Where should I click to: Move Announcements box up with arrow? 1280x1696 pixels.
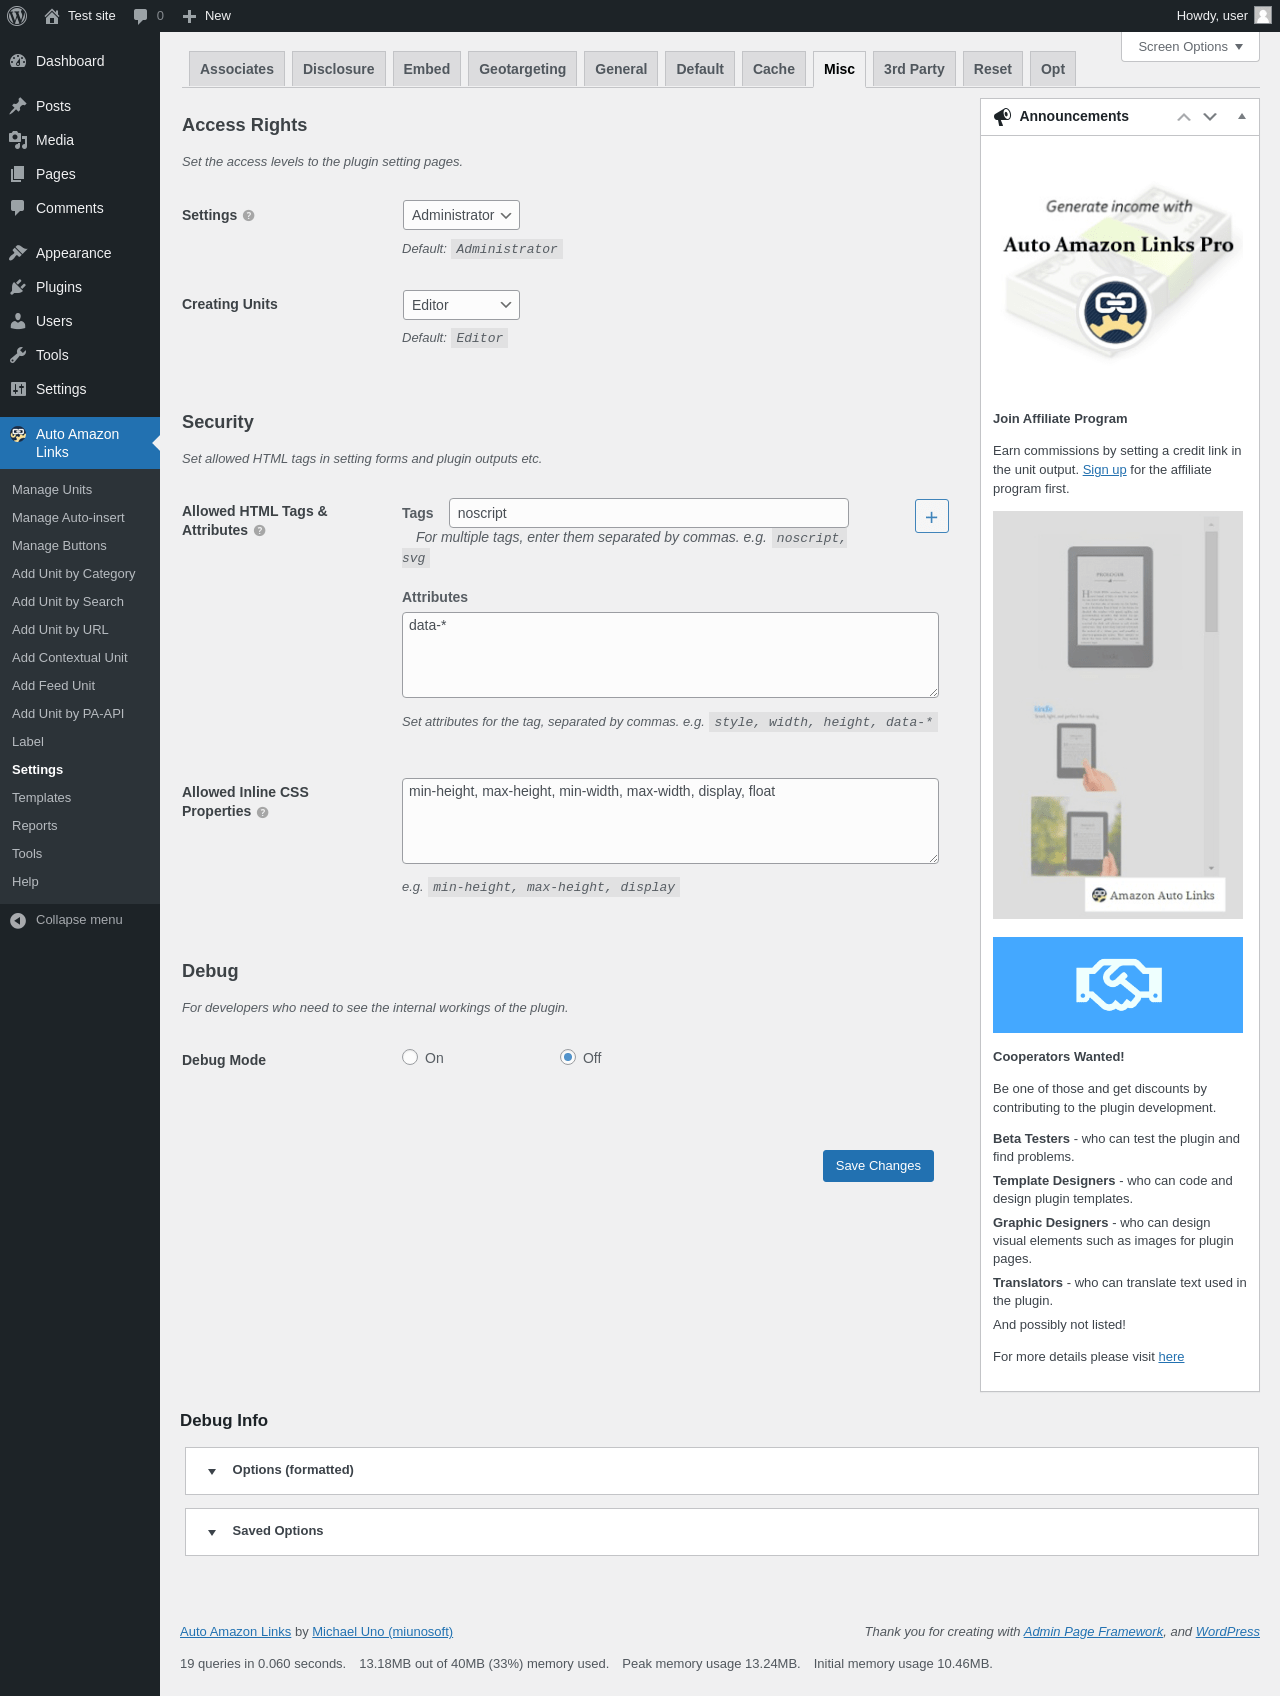1184,117
